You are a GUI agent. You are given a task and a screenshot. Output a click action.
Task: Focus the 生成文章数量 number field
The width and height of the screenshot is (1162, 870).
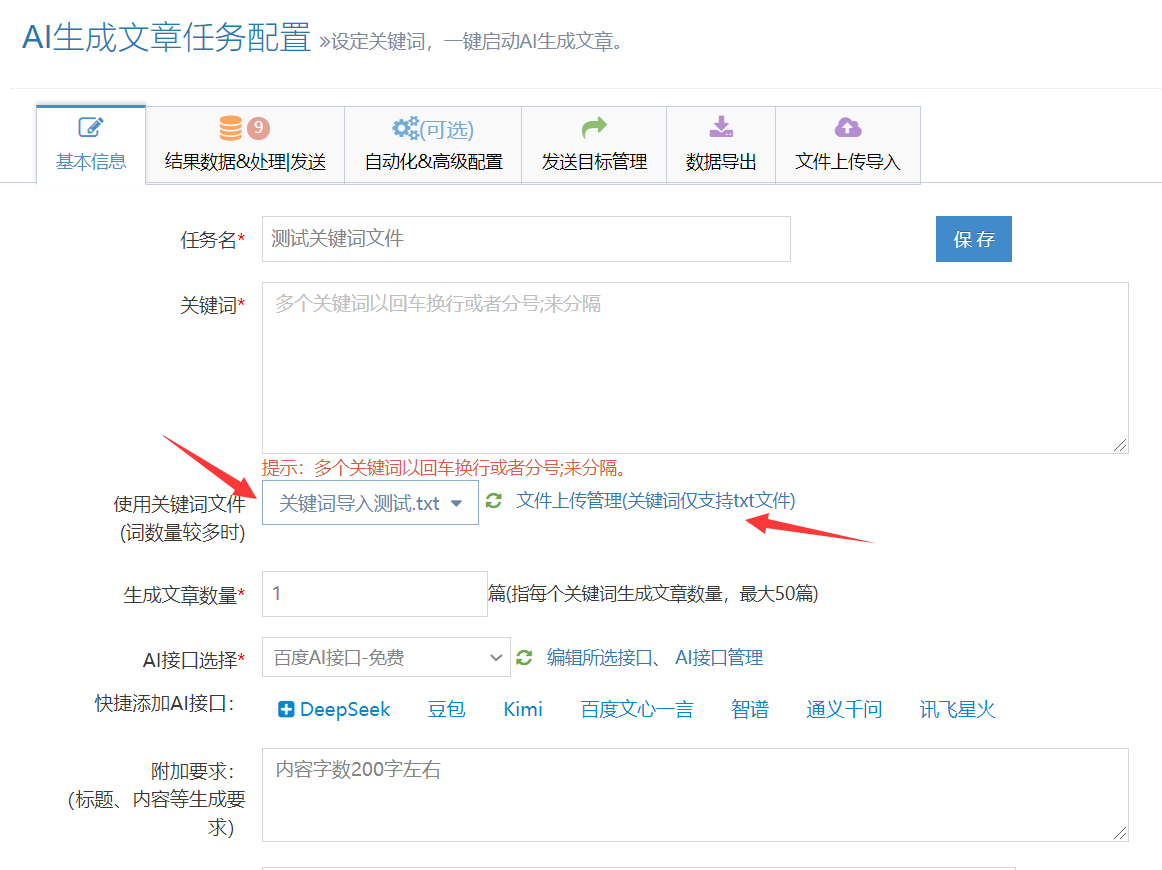(x=374, y=594)
